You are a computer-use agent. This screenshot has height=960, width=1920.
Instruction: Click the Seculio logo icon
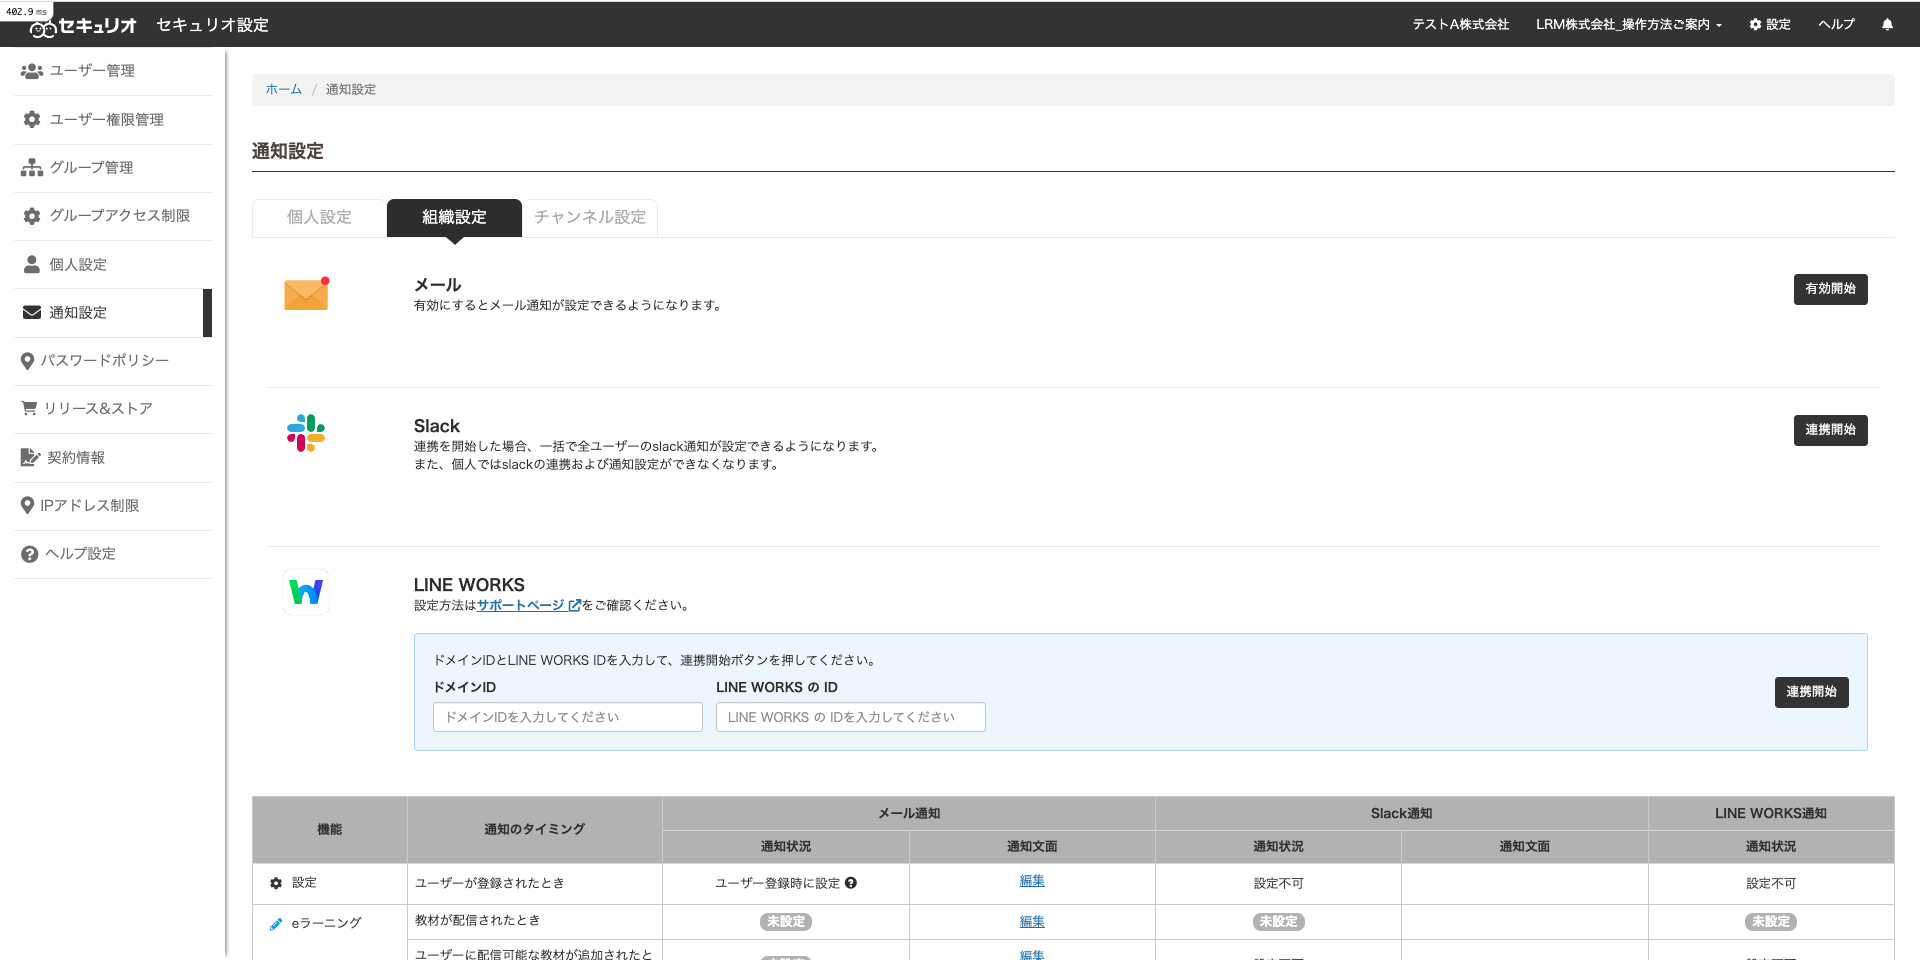(x=42, y=29)
